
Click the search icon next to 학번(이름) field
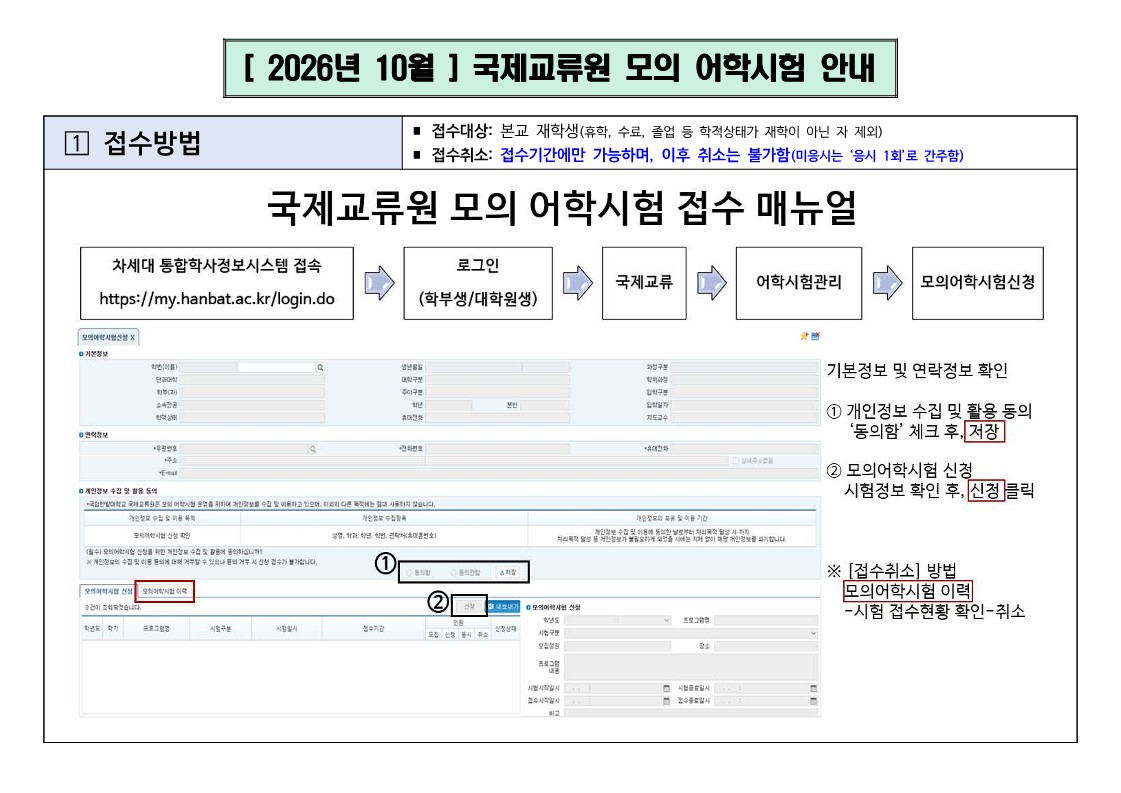pyautogui.click(x=320, y=368)
